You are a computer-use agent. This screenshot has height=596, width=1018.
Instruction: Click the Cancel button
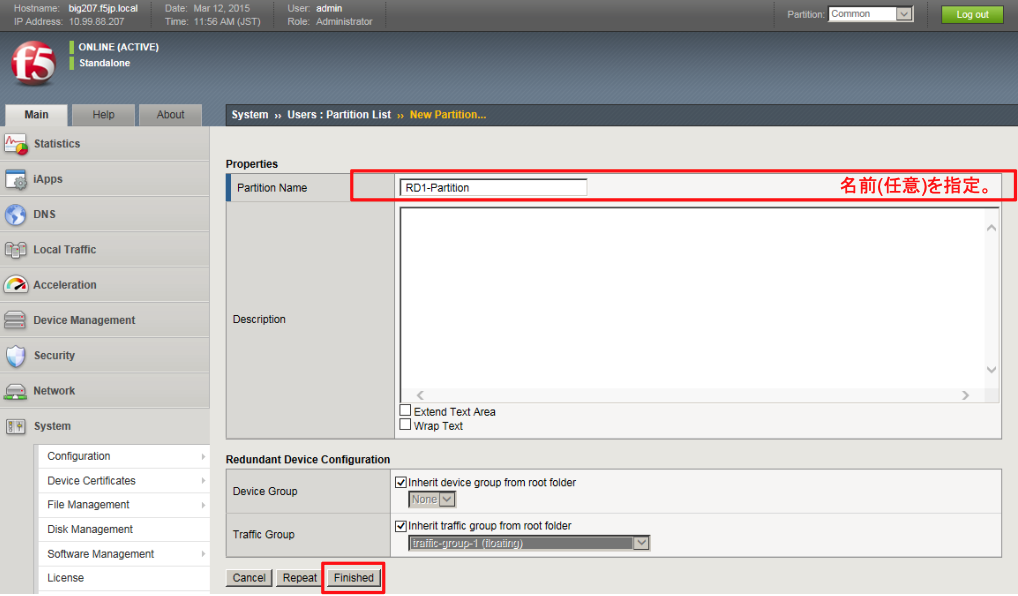[249, 578]
